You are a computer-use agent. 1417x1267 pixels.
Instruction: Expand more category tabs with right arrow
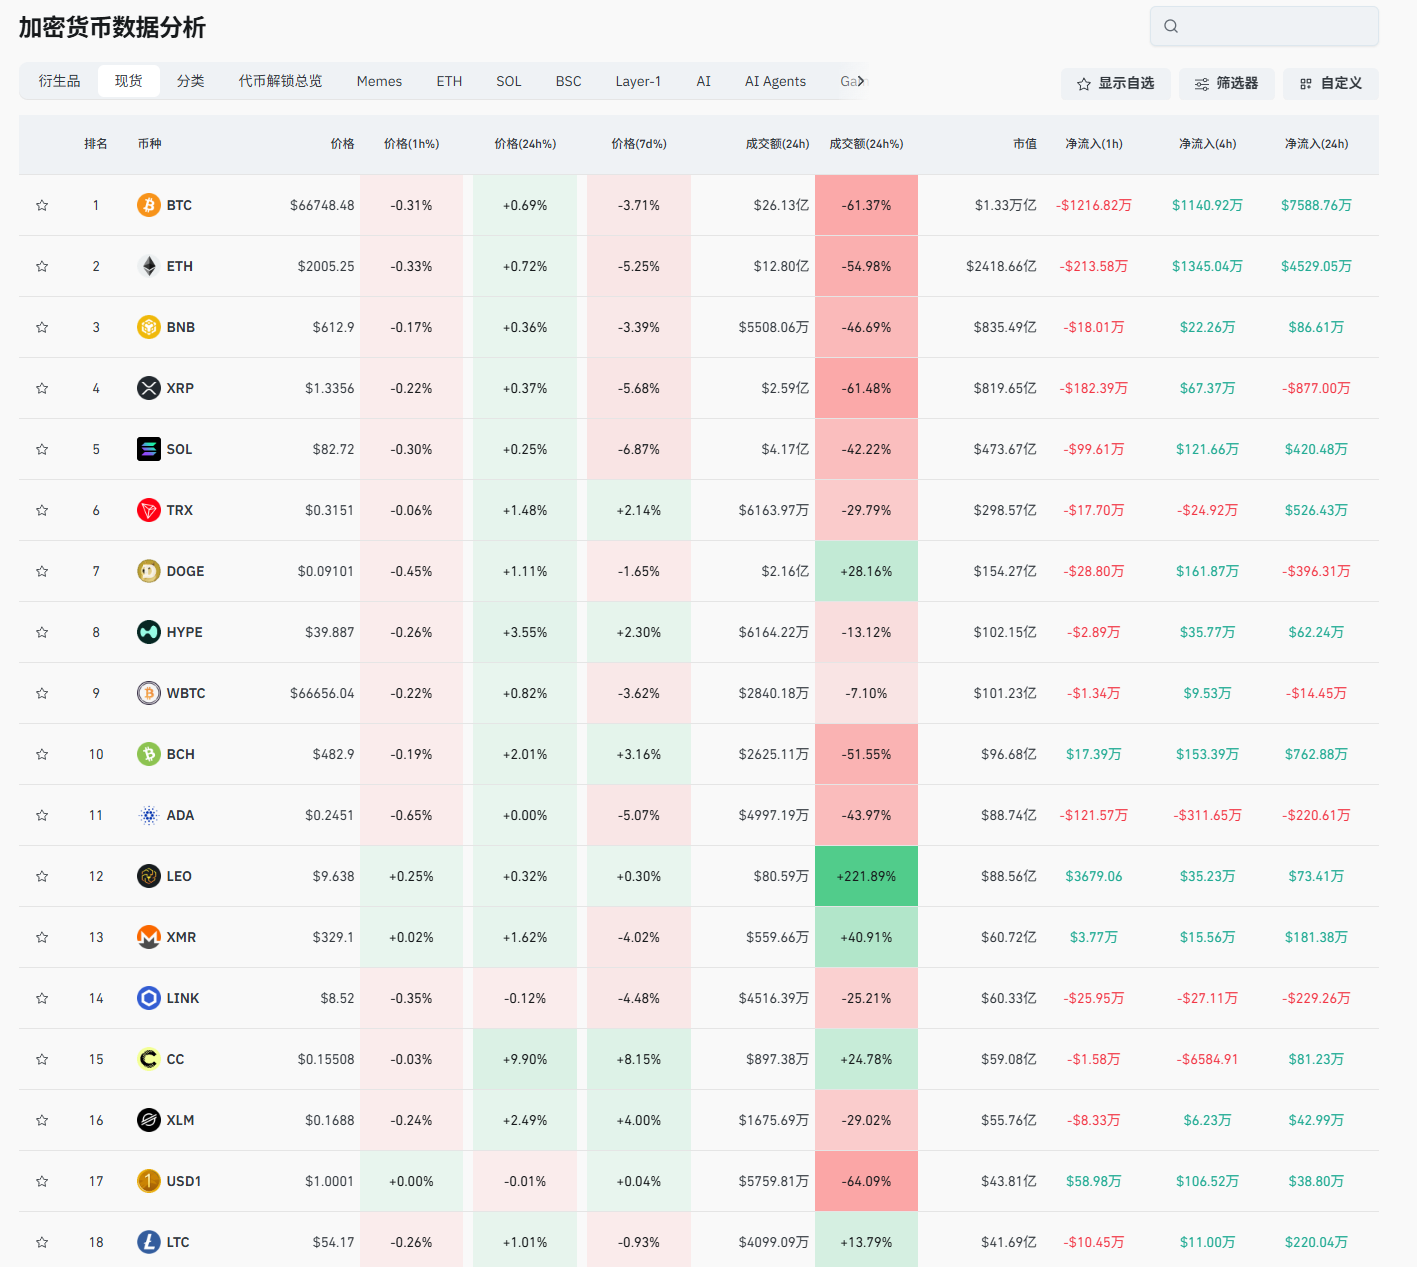pyautogui.click(x=861, y=81)
